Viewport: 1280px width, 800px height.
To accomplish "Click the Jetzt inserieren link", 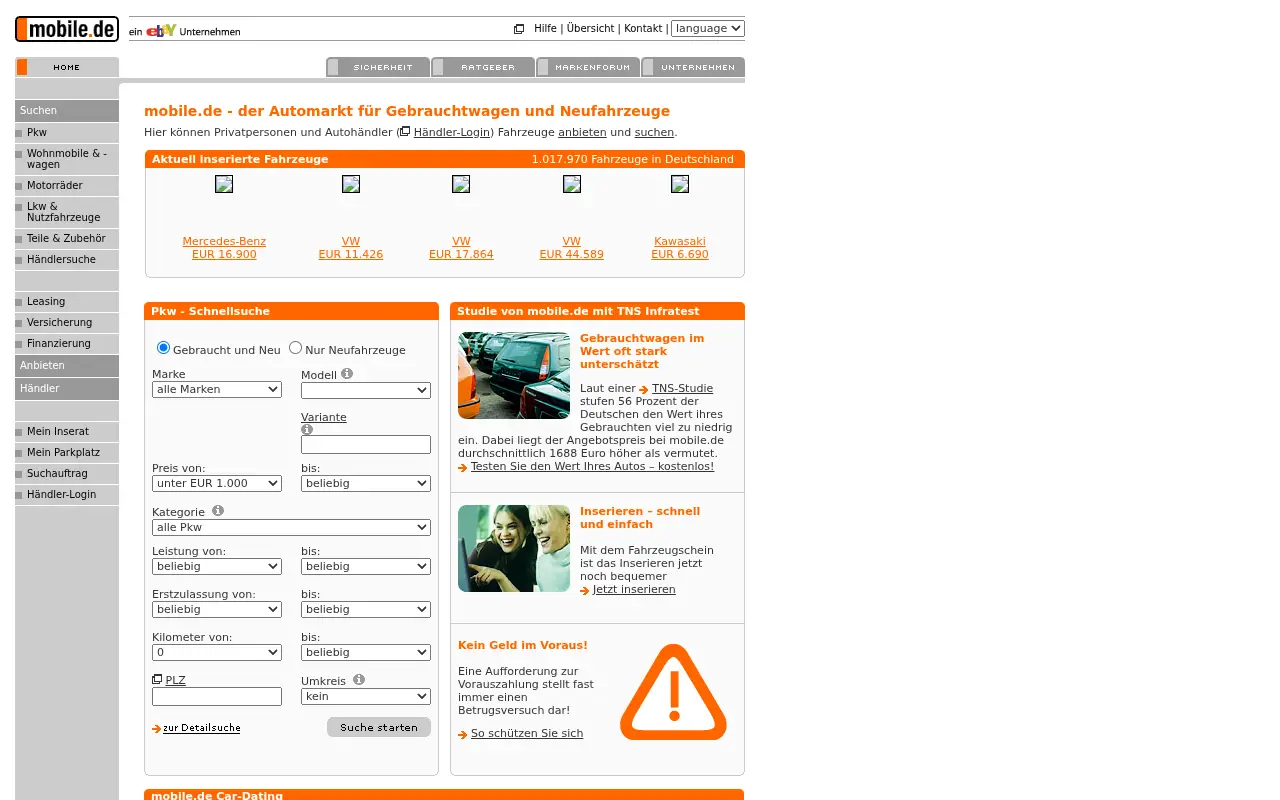I will (634, 590).
